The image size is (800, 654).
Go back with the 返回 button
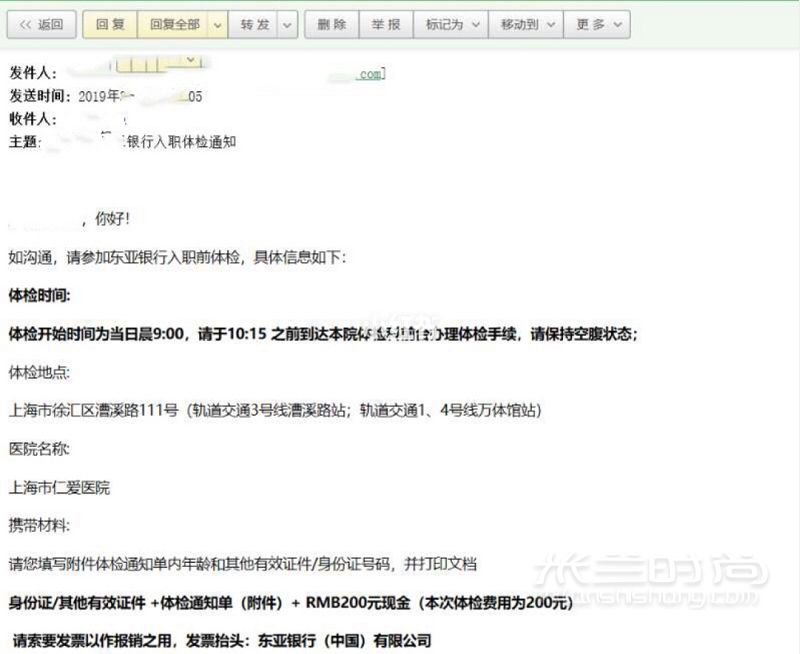click(41, 24)
